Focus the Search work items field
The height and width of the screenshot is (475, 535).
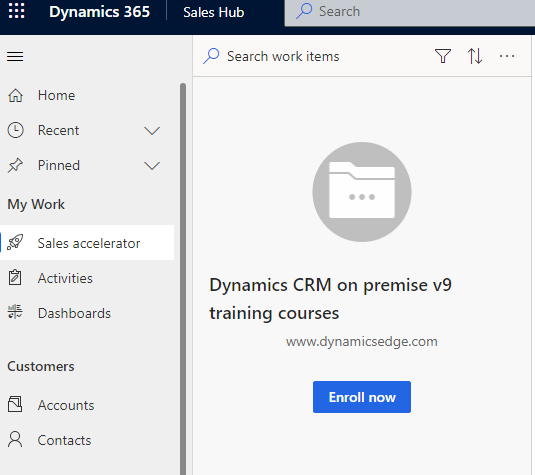(283, 56)
